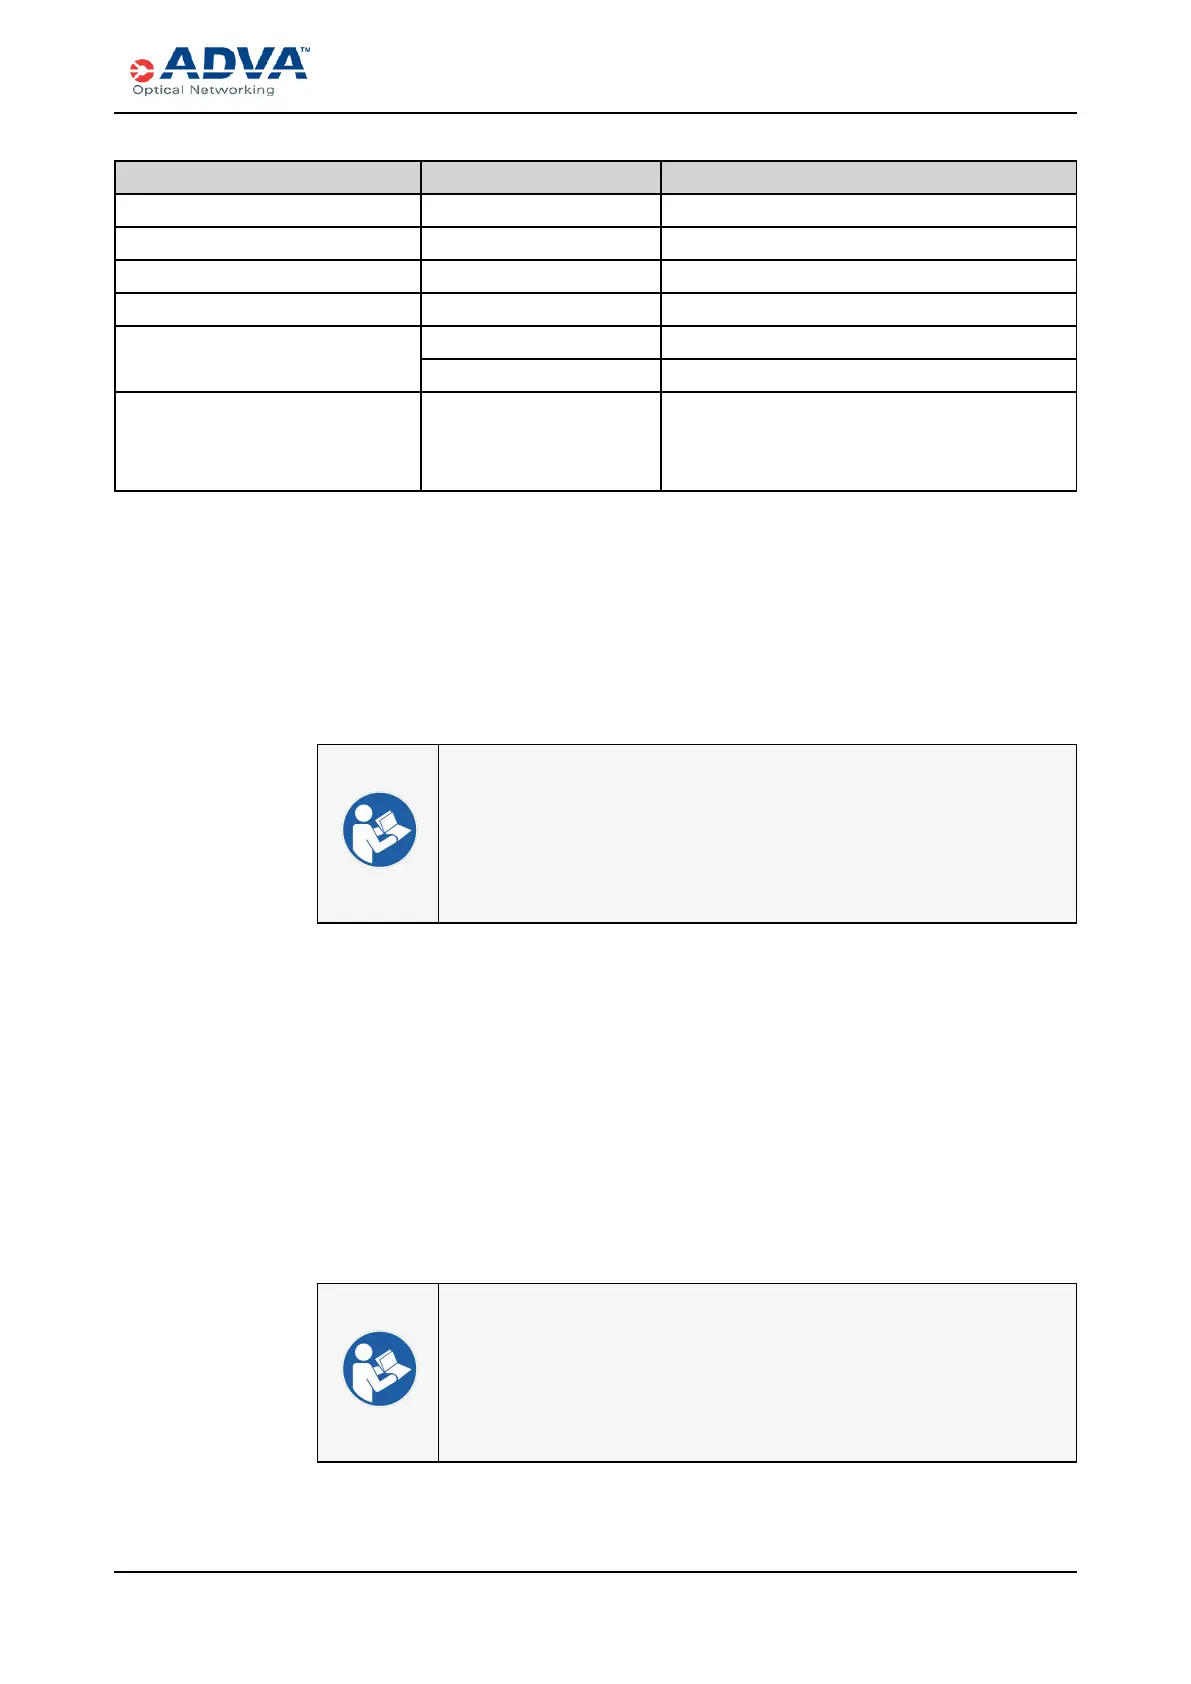Click the red arrow emblem beside ADVA

(141, 70)
